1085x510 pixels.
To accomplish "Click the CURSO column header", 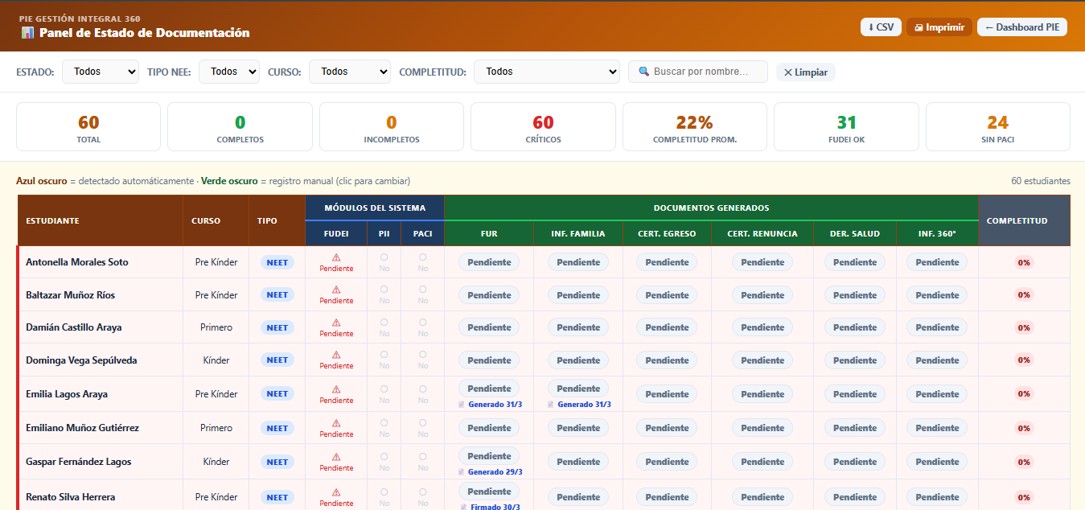I will pos(216,221).
